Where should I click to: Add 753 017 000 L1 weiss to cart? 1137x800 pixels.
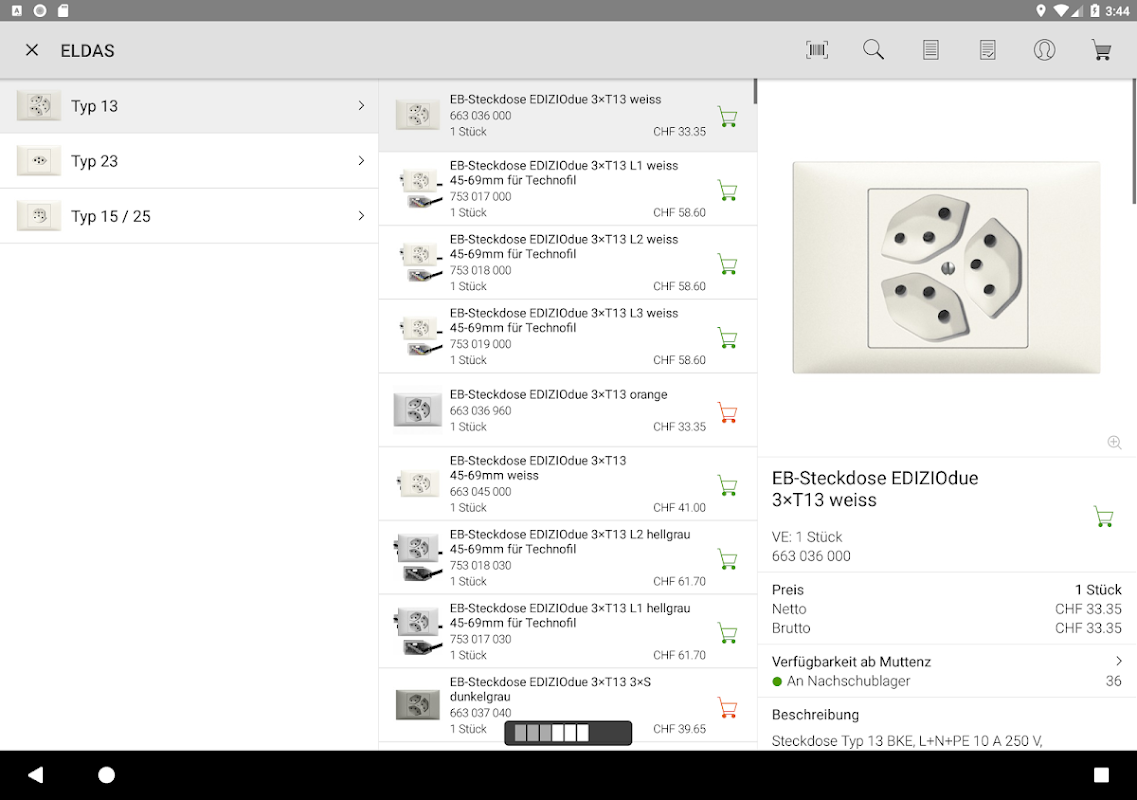pos(727,190)
